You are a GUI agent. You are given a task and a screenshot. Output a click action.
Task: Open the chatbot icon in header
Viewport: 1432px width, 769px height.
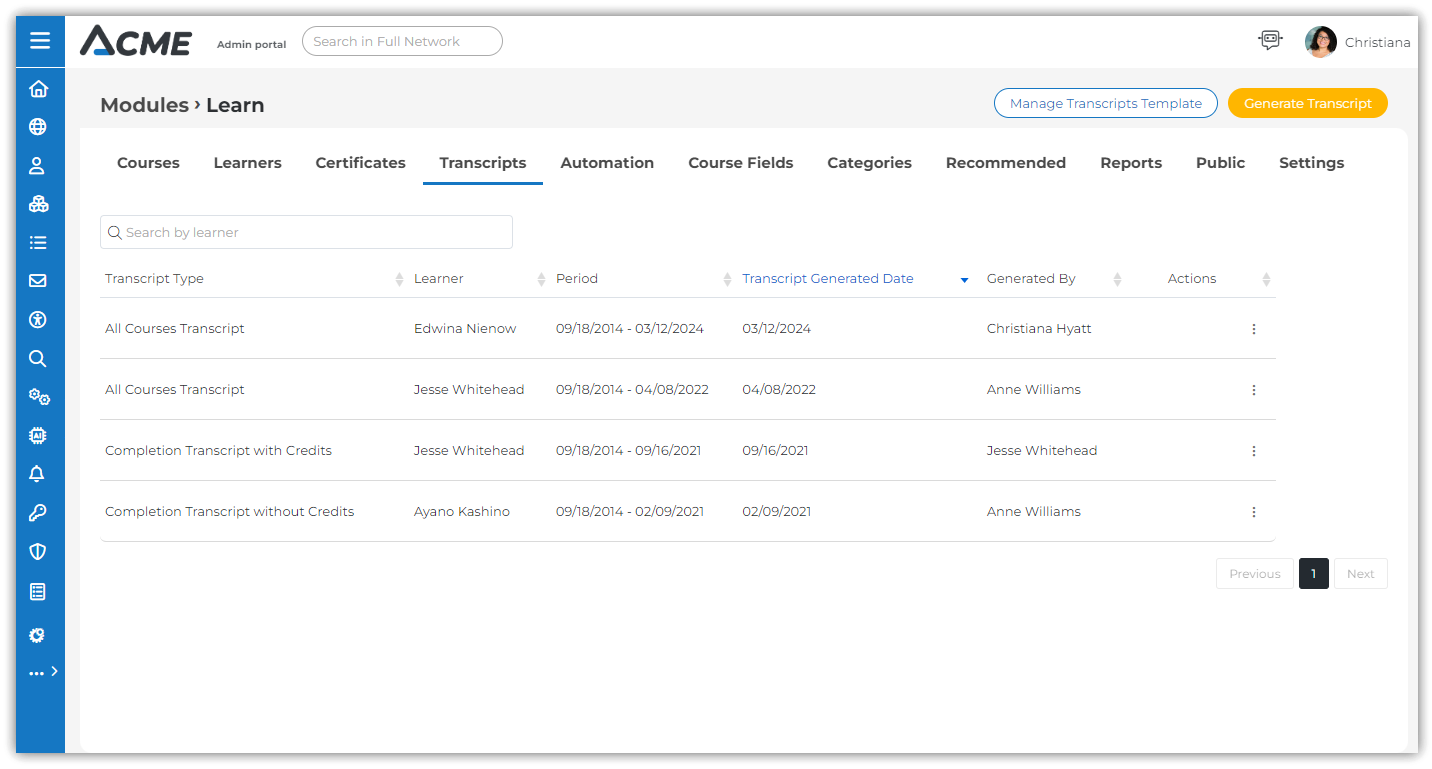[1269, 41]
